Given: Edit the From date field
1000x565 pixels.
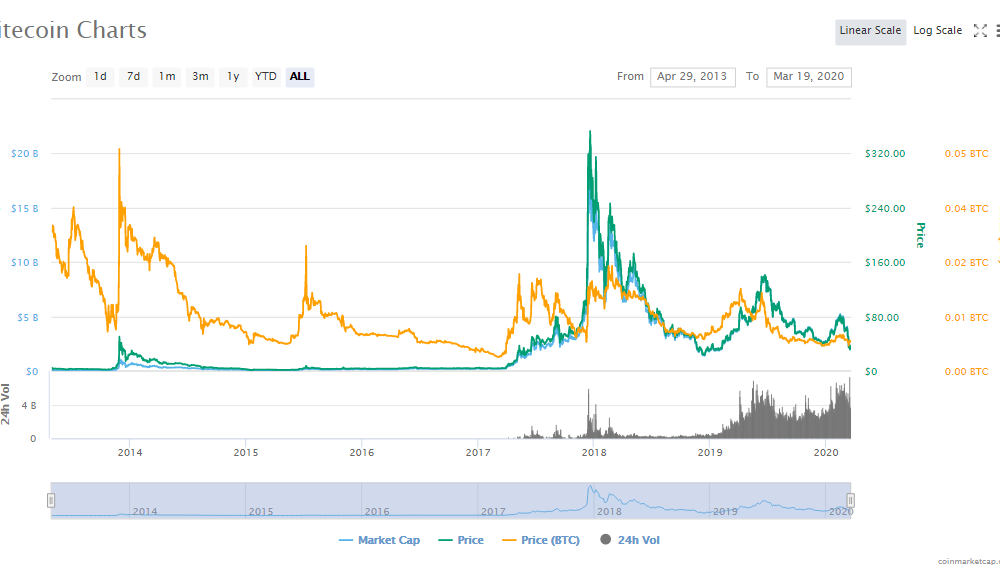Looking at the screenshot, I should click(x=693, y=77).
